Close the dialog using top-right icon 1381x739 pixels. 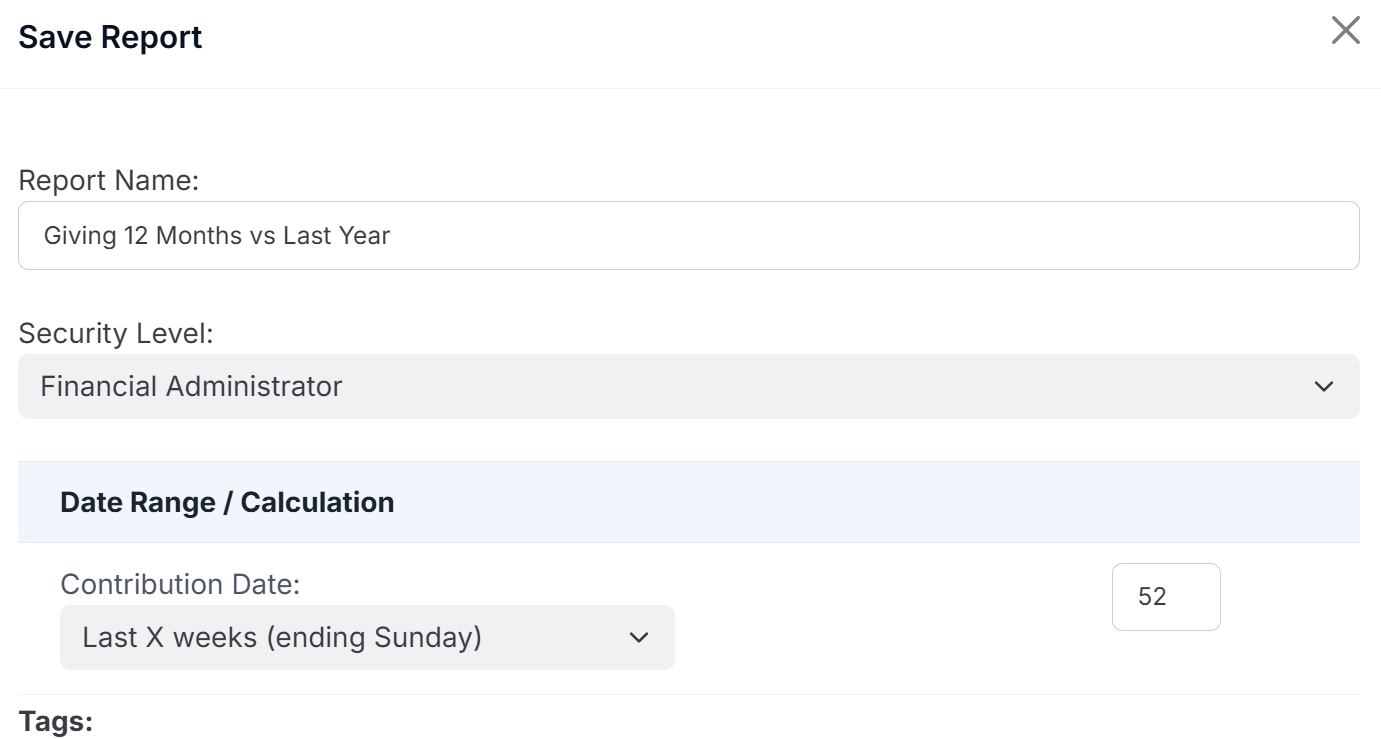click(1346, 31)
